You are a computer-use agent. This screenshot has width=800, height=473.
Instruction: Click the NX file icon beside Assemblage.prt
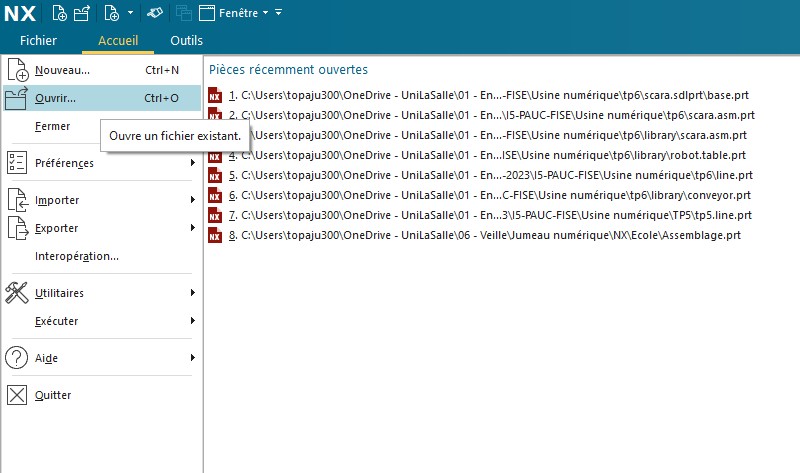click(215, 235)
